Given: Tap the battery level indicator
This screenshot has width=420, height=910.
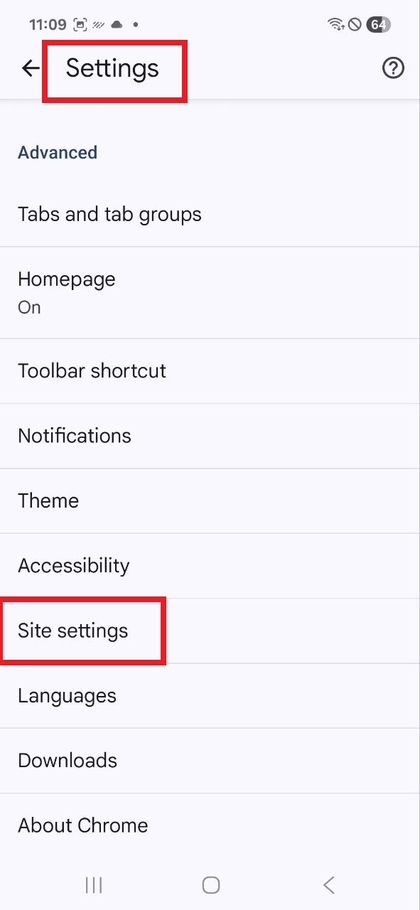Looking at the screenshot, I should point(378,24).
